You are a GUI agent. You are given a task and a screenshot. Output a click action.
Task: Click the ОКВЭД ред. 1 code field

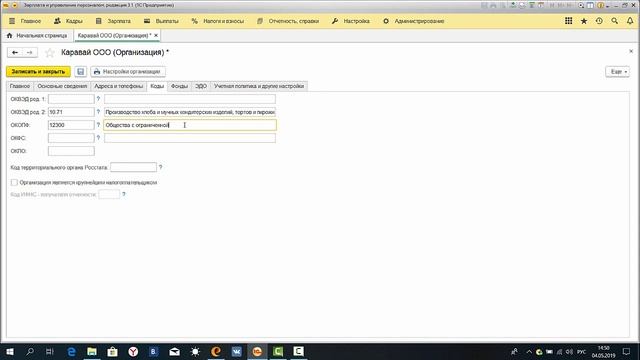(x=71, y=99)
